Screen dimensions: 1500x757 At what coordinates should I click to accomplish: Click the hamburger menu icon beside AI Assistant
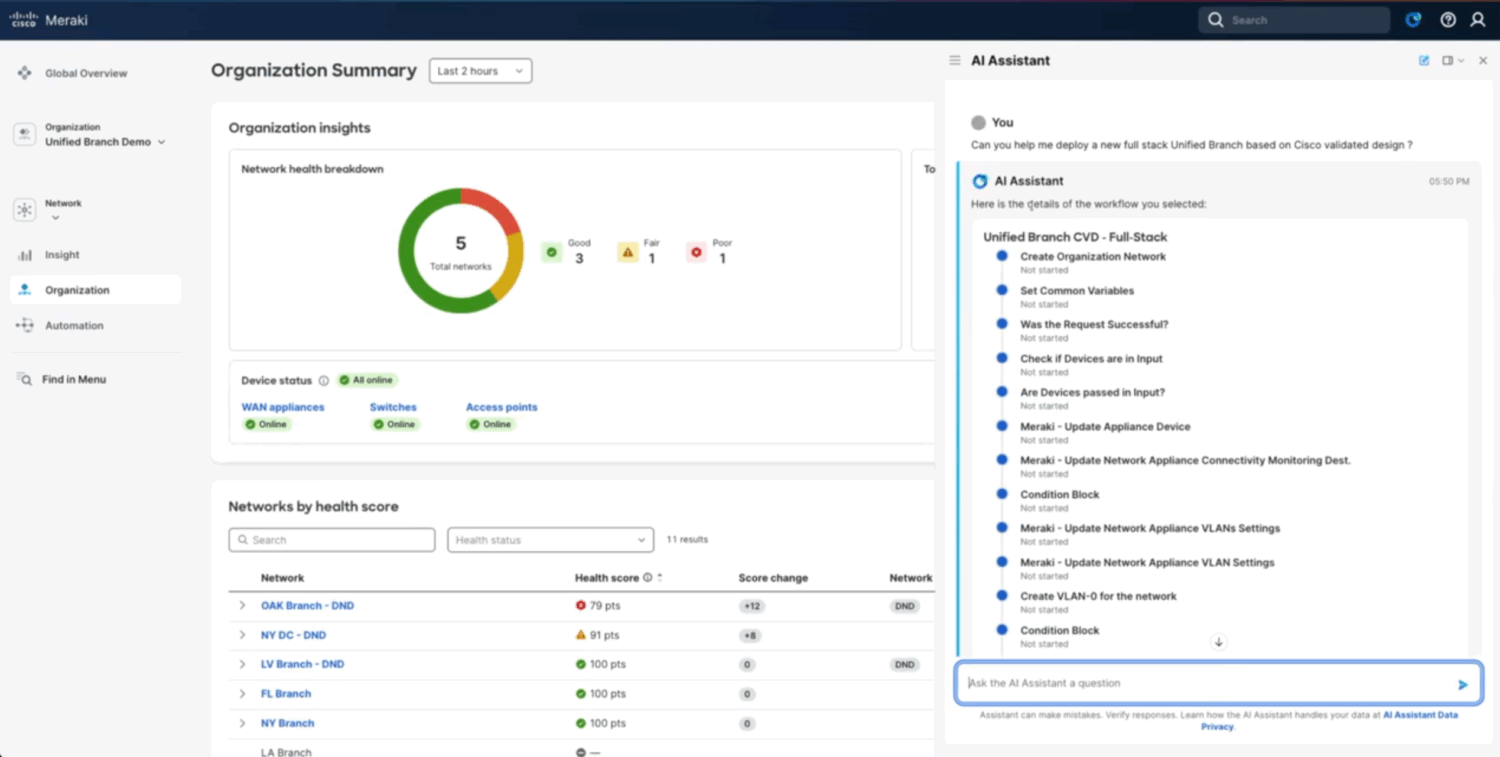(954, 60)
